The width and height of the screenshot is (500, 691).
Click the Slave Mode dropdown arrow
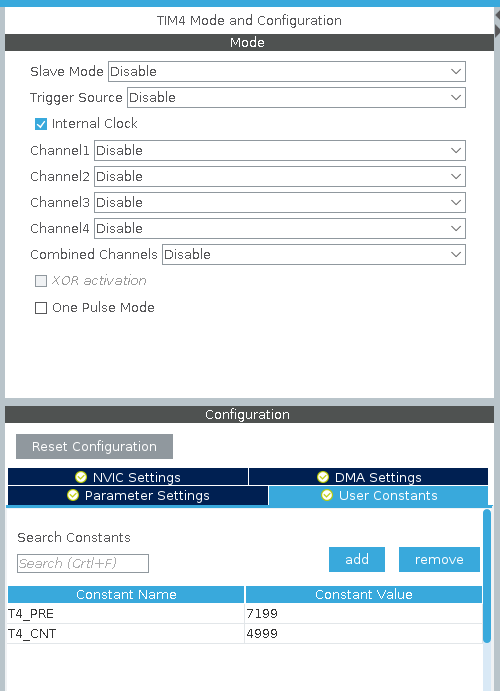(x=456, y=71)
